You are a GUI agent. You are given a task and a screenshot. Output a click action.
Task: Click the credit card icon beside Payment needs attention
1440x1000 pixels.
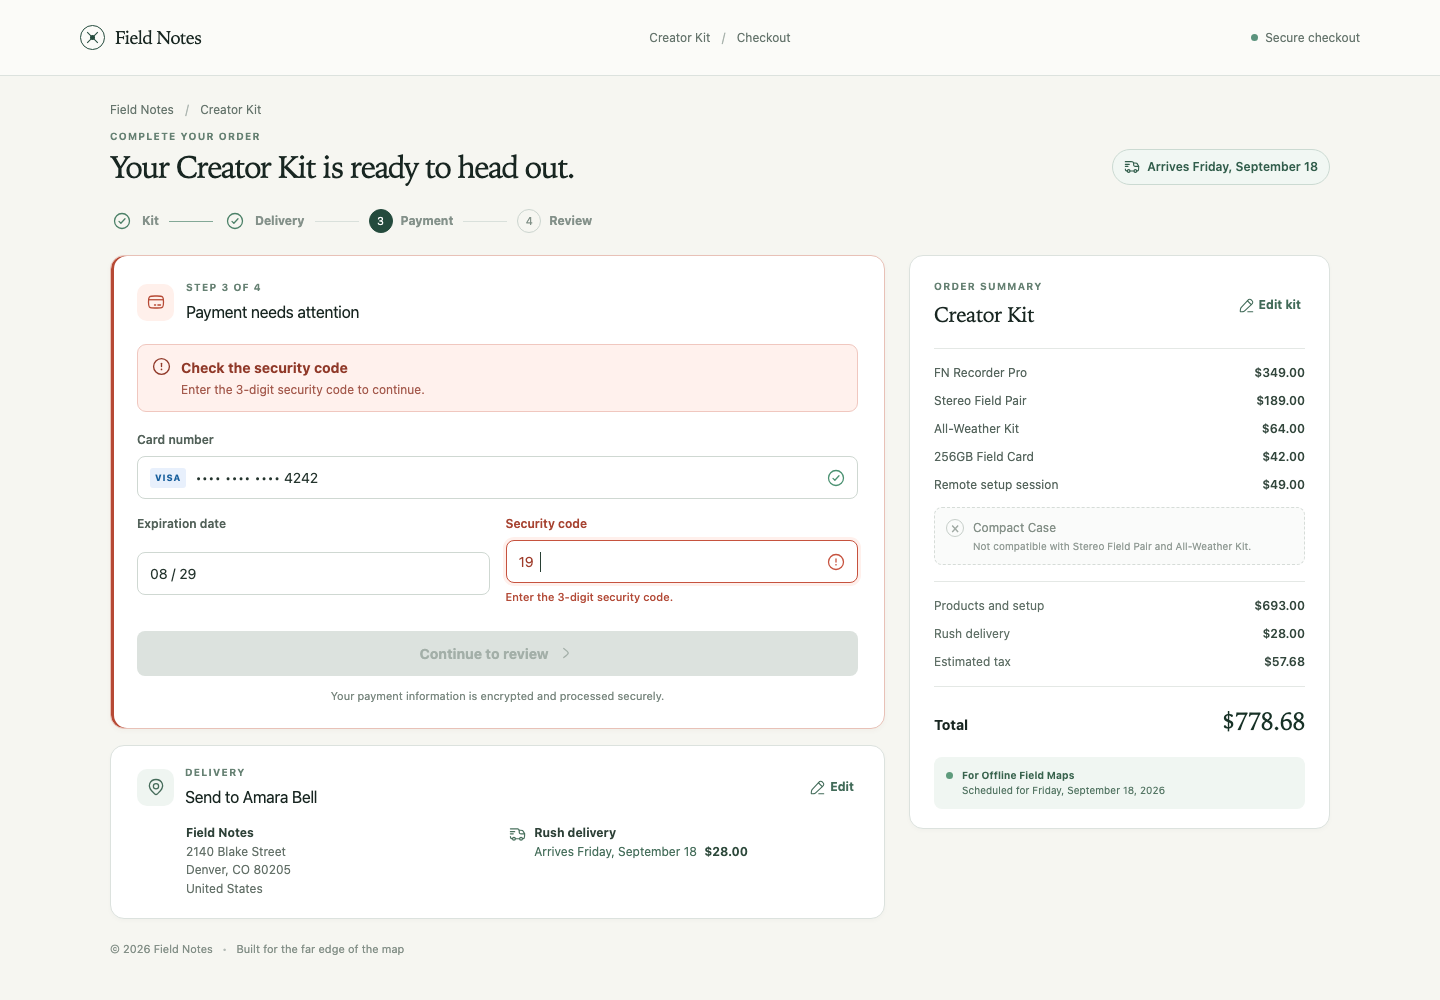156,302
